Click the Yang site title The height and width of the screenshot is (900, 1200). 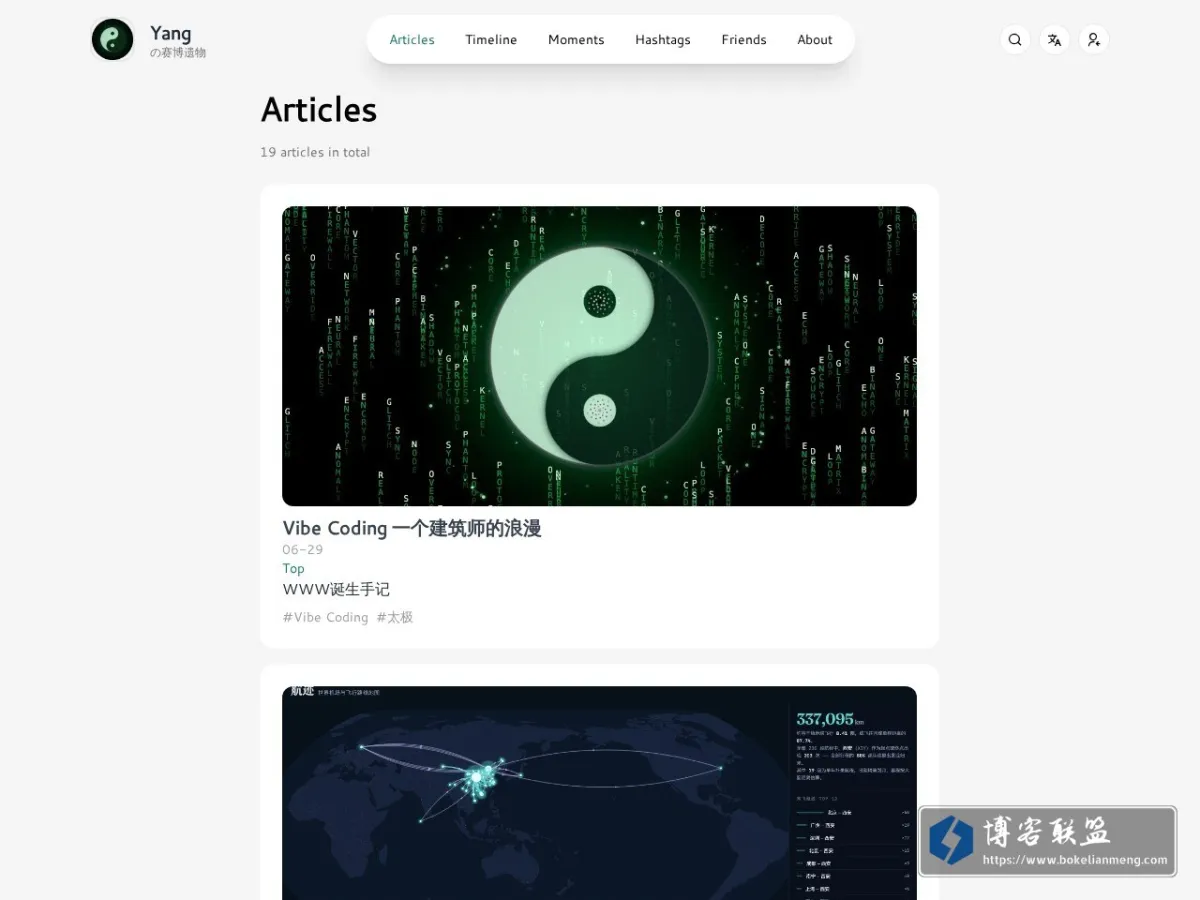171,33
